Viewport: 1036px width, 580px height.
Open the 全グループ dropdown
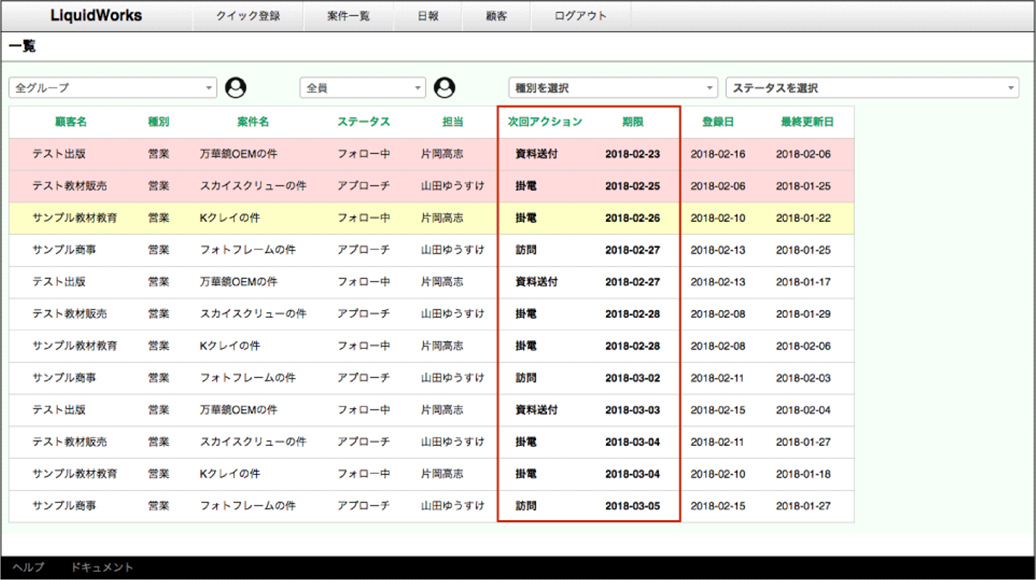coord(112,87)
